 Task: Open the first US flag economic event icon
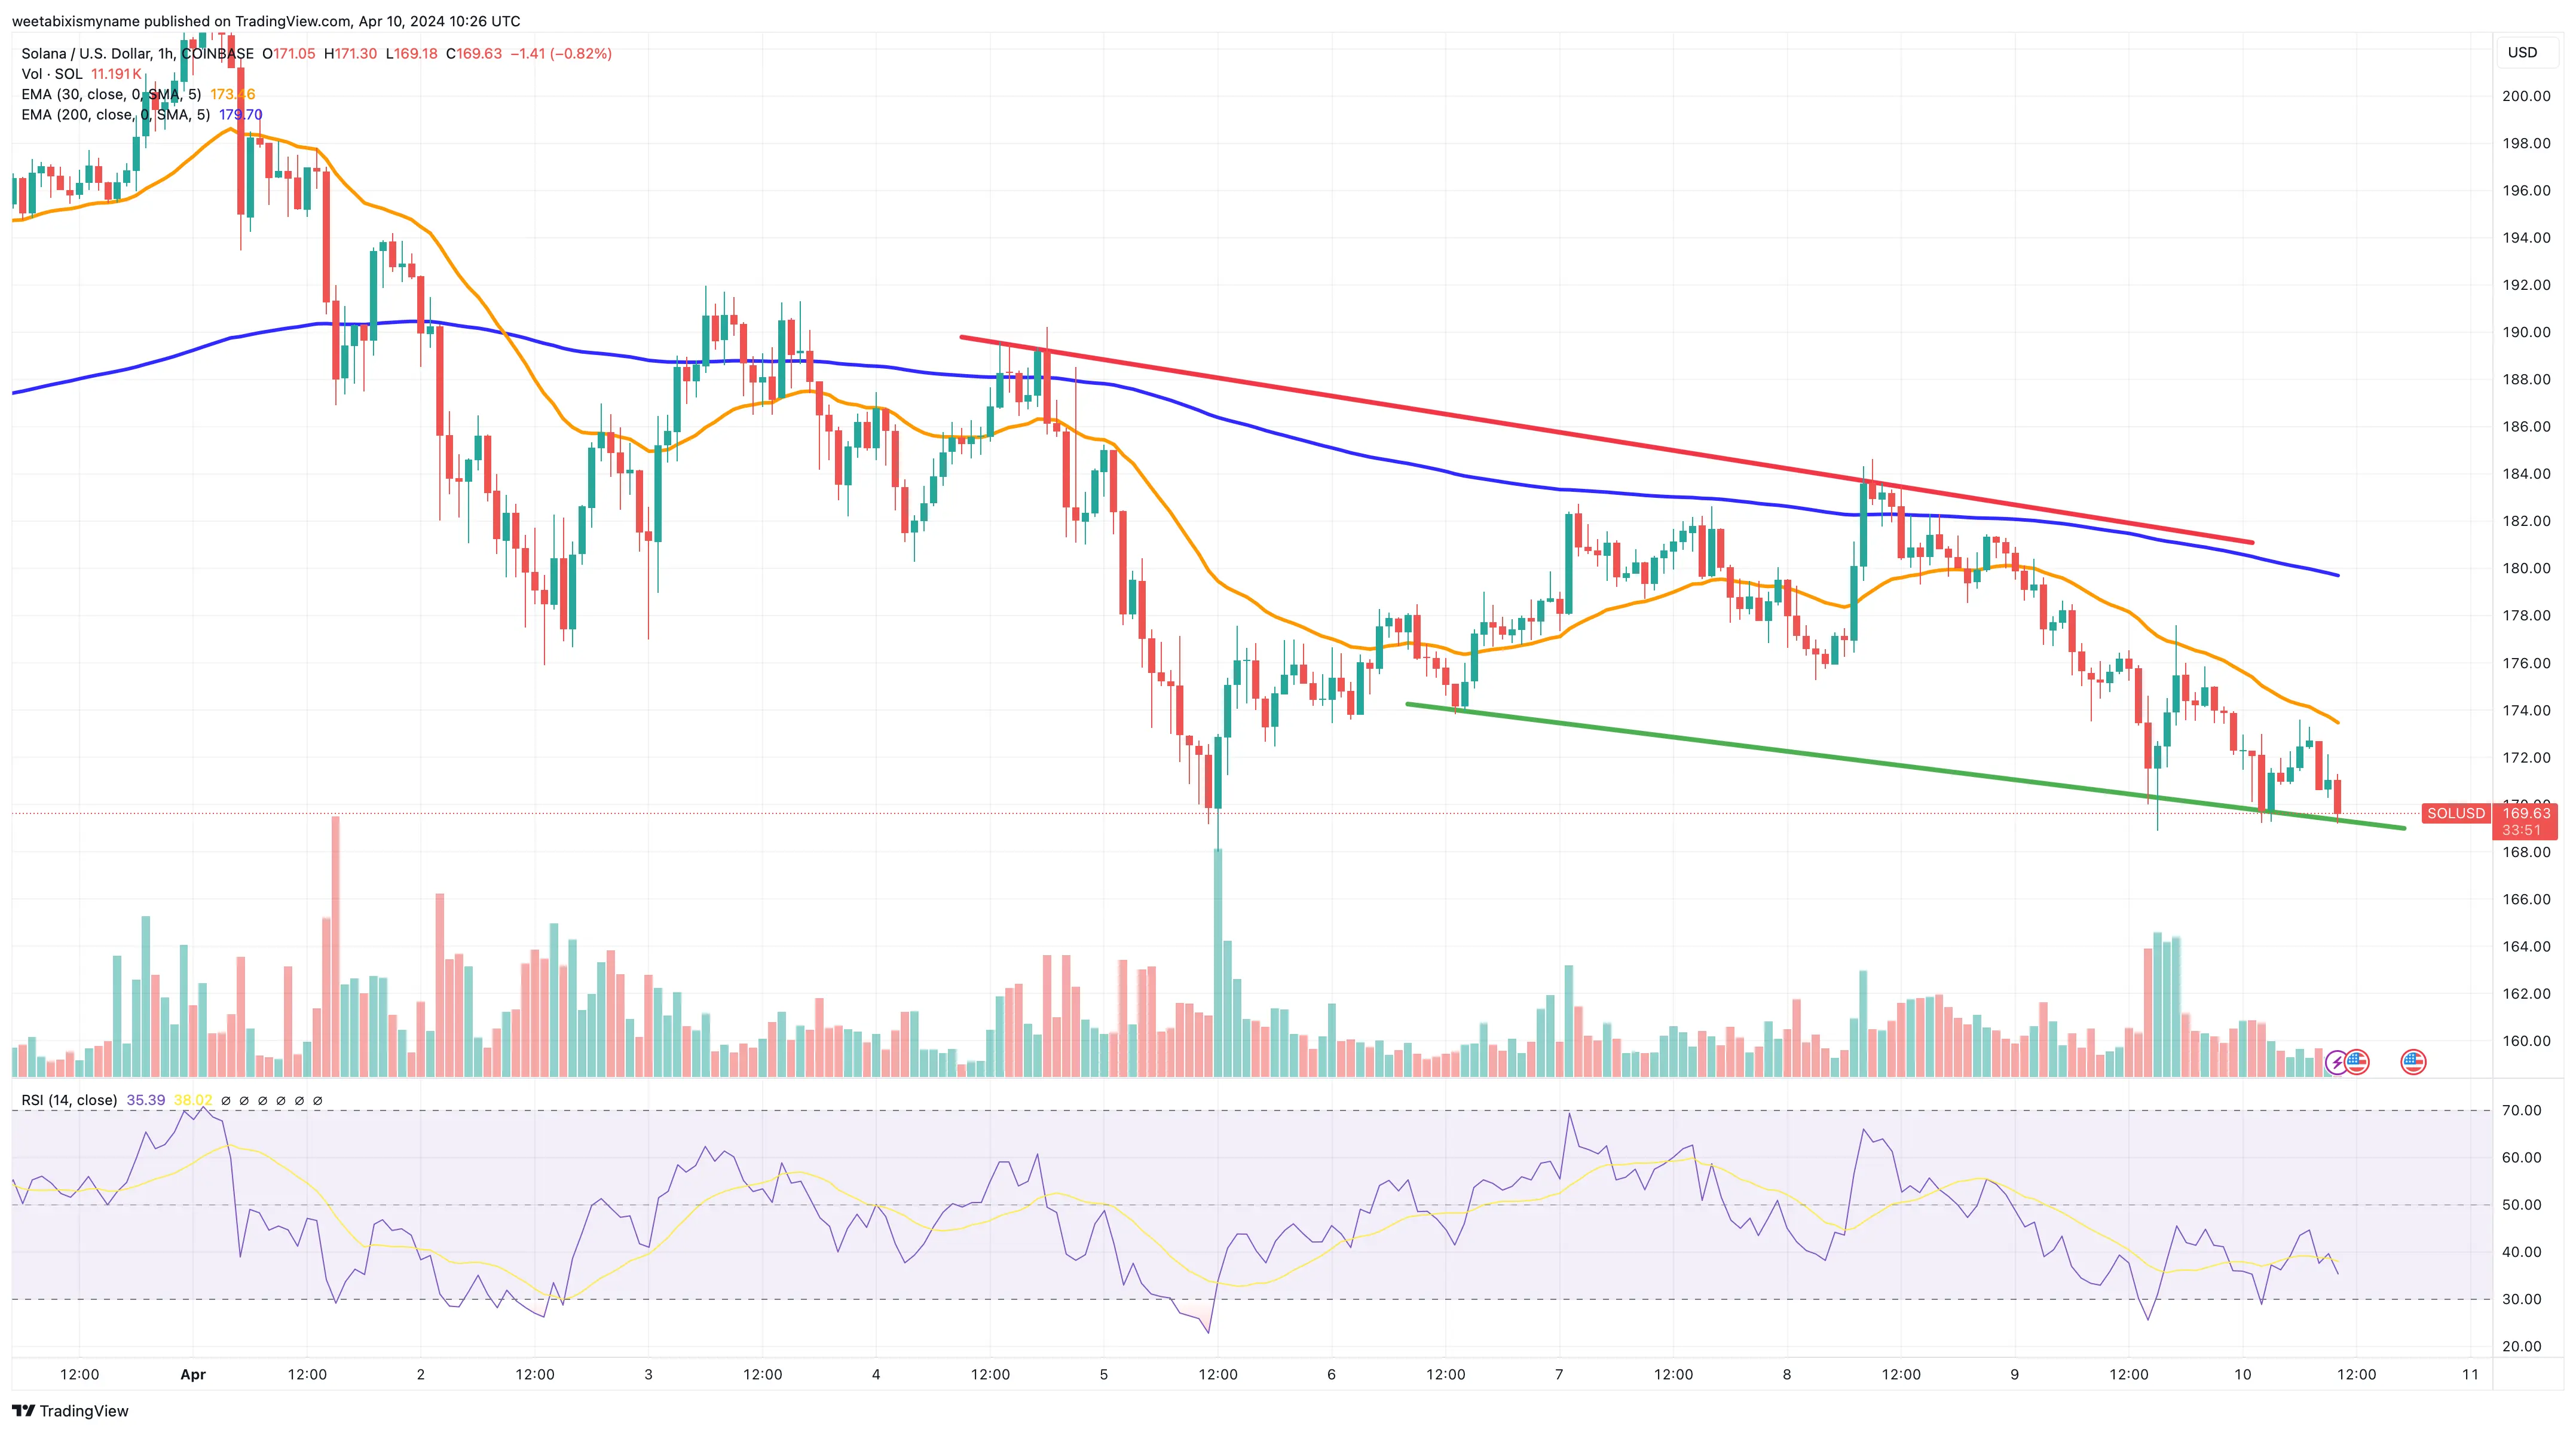[2358, 1063]
